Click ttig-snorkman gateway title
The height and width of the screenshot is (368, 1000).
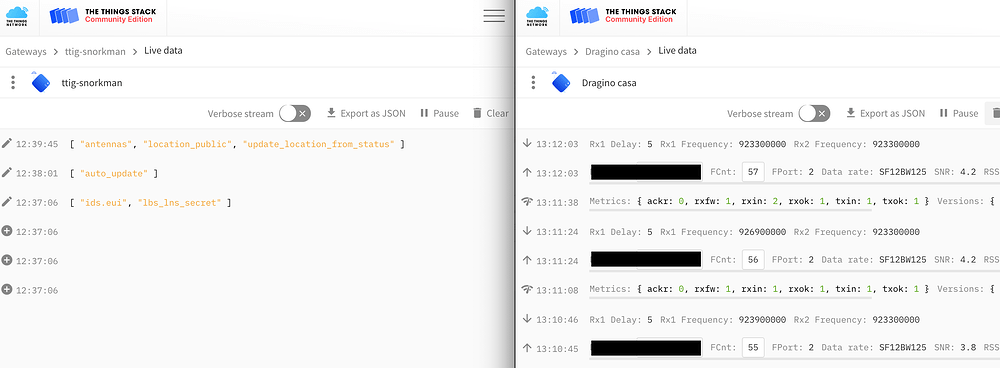coord(92,83)
